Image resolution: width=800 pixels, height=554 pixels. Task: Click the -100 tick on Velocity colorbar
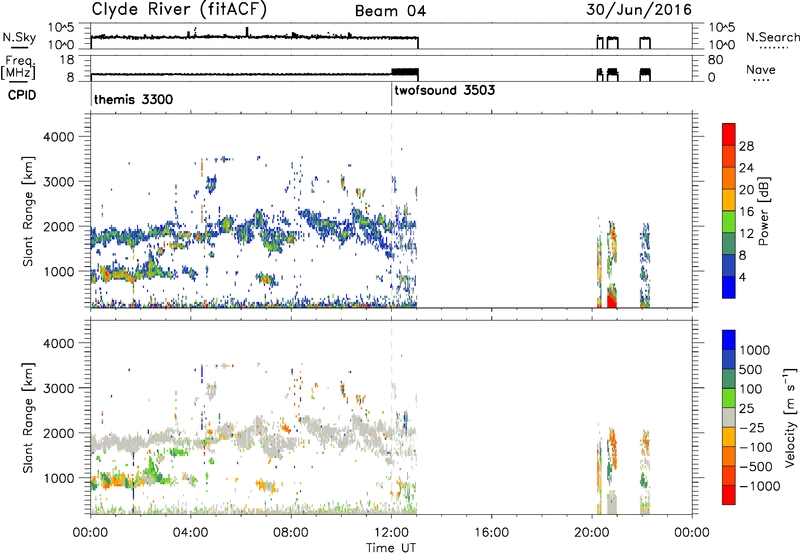click(756, 447)
